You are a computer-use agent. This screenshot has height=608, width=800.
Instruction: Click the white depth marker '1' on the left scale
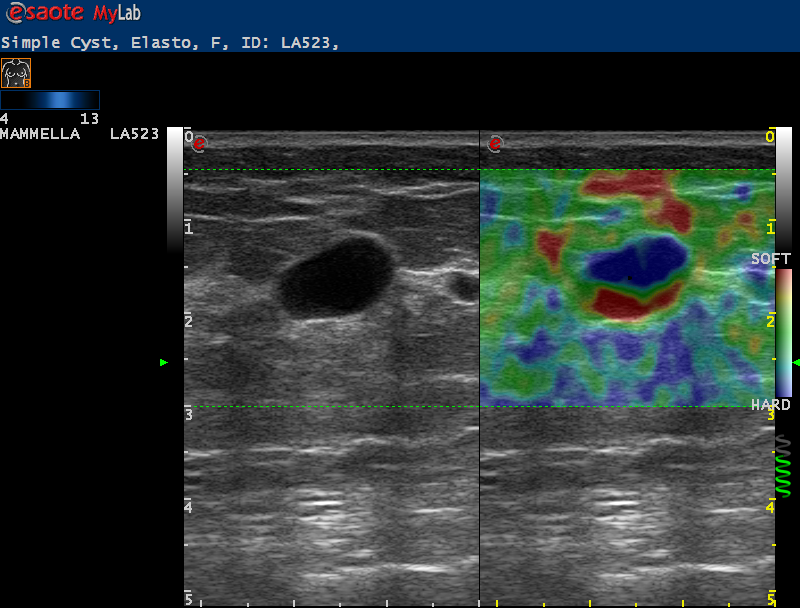click(x=189, y=229)
